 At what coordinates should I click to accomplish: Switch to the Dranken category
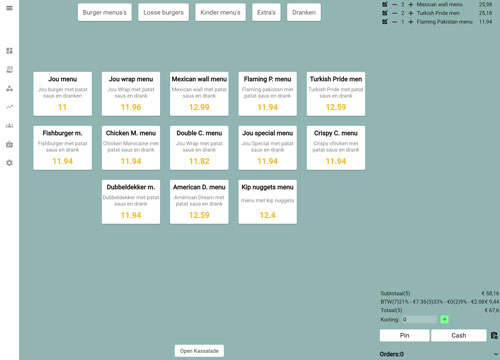coord(304,12)
